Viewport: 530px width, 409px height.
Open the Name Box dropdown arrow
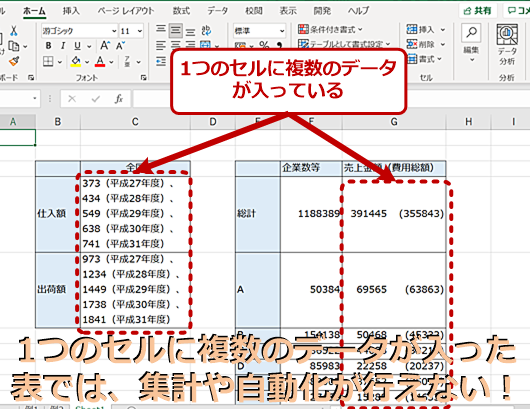click(34, 98)
